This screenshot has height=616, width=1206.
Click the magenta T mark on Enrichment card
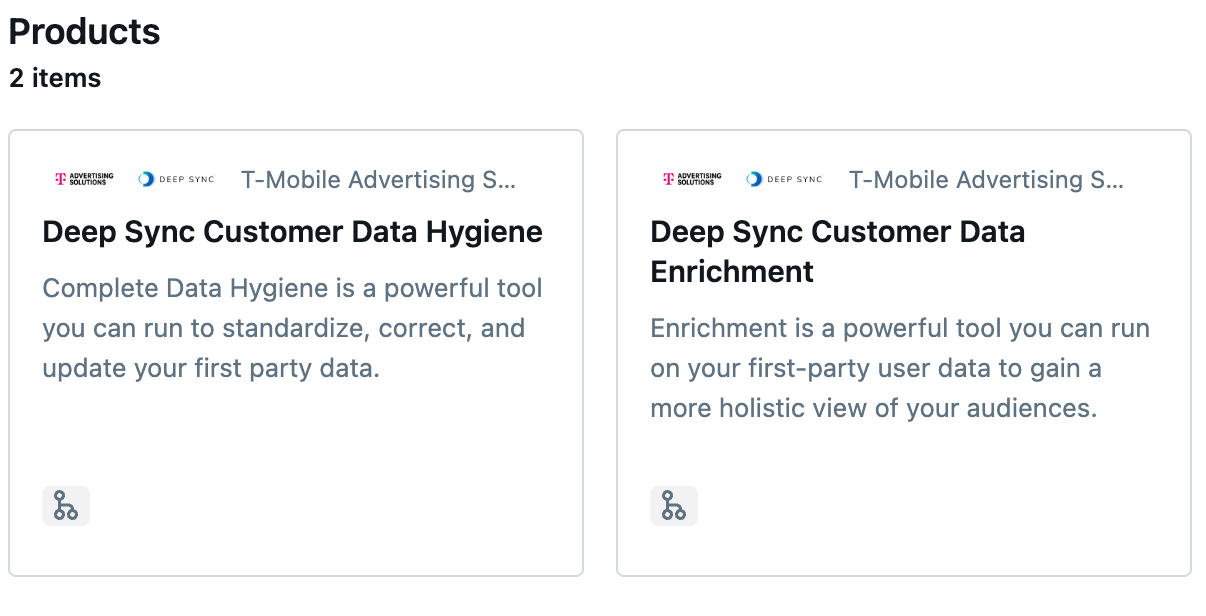[x=668, y=179]
